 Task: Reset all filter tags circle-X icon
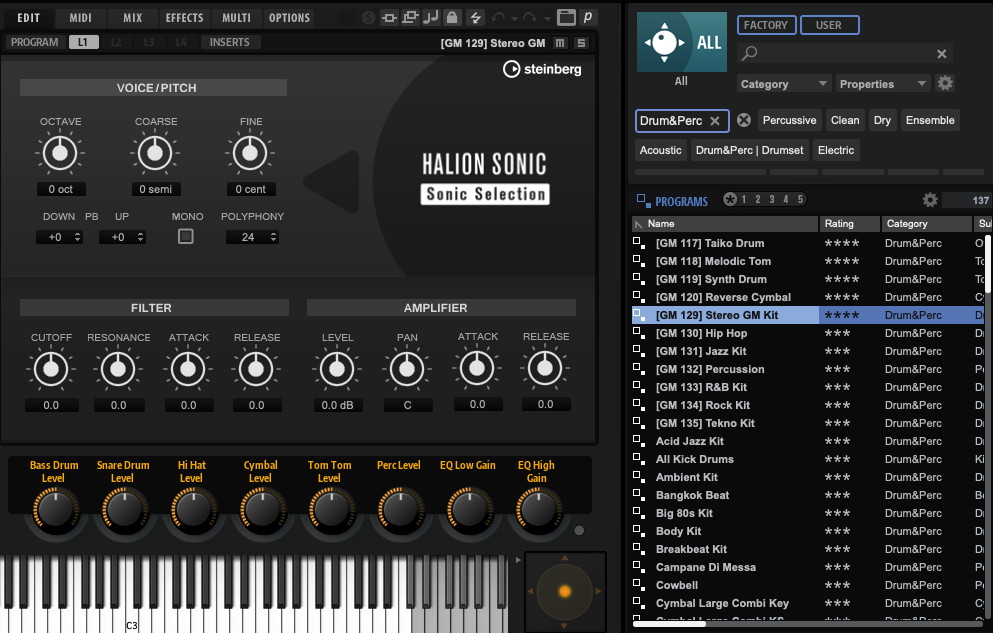click(x=744, y=120)
